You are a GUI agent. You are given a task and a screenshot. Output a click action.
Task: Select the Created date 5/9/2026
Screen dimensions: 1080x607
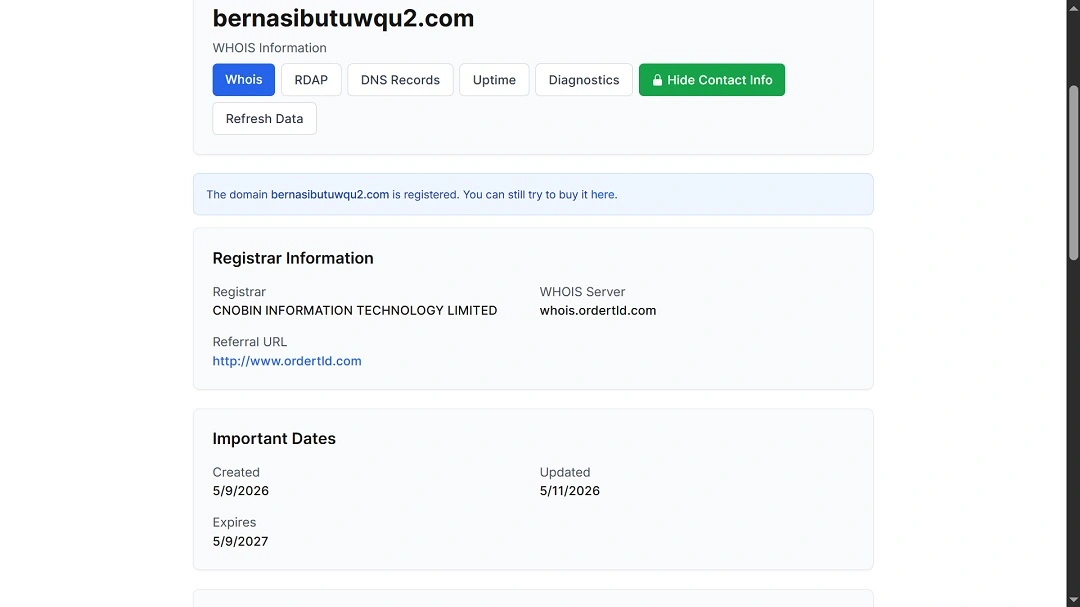pos(240,491)
